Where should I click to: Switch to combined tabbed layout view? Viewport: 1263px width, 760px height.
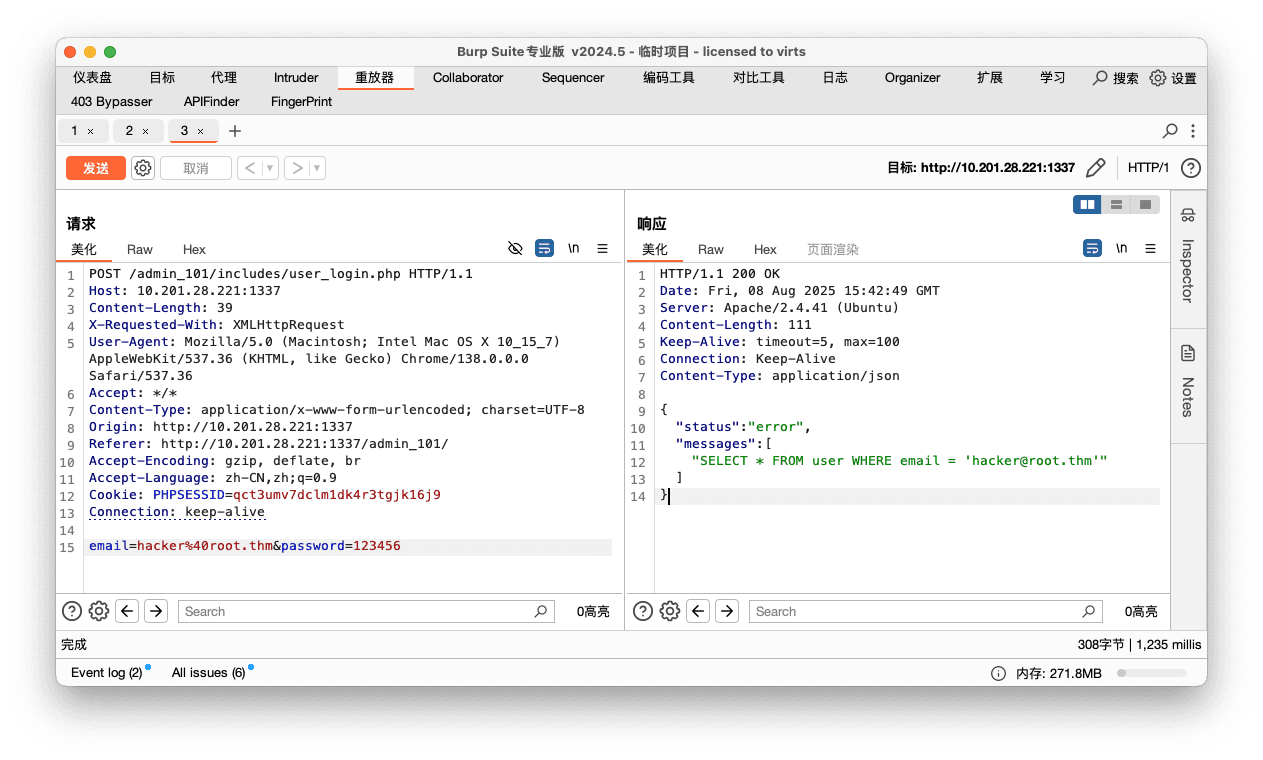[x=1145, y=204]
